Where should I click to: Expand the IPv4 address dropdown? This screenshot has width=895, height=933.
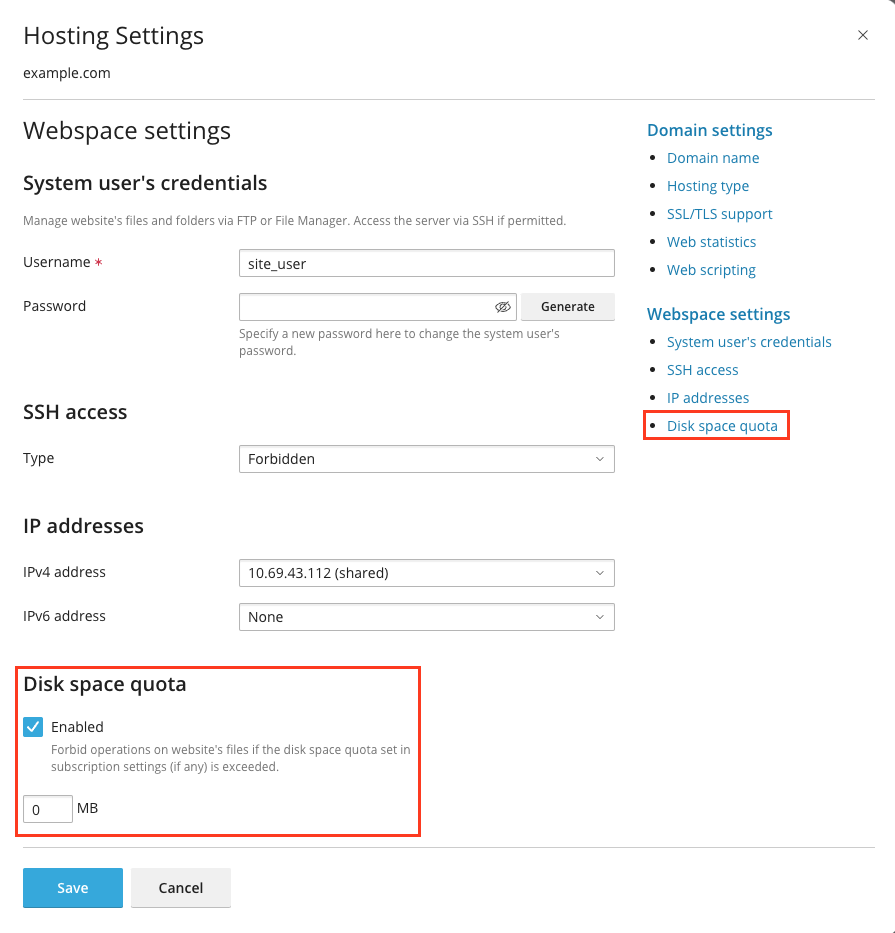(x=426, y=573)
